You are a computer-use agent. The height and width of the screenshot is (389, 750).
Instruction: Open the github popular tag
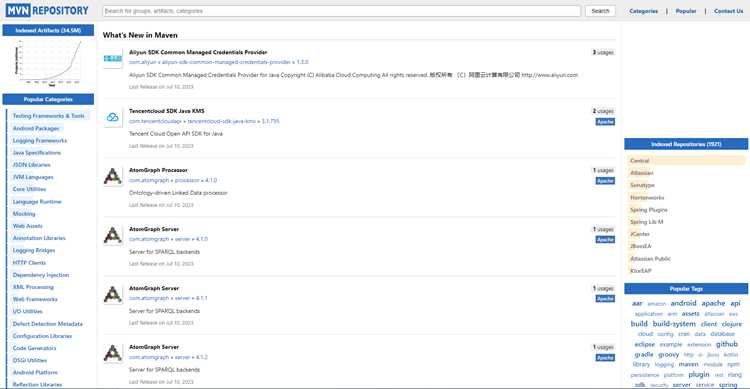[x=727, y=344]
